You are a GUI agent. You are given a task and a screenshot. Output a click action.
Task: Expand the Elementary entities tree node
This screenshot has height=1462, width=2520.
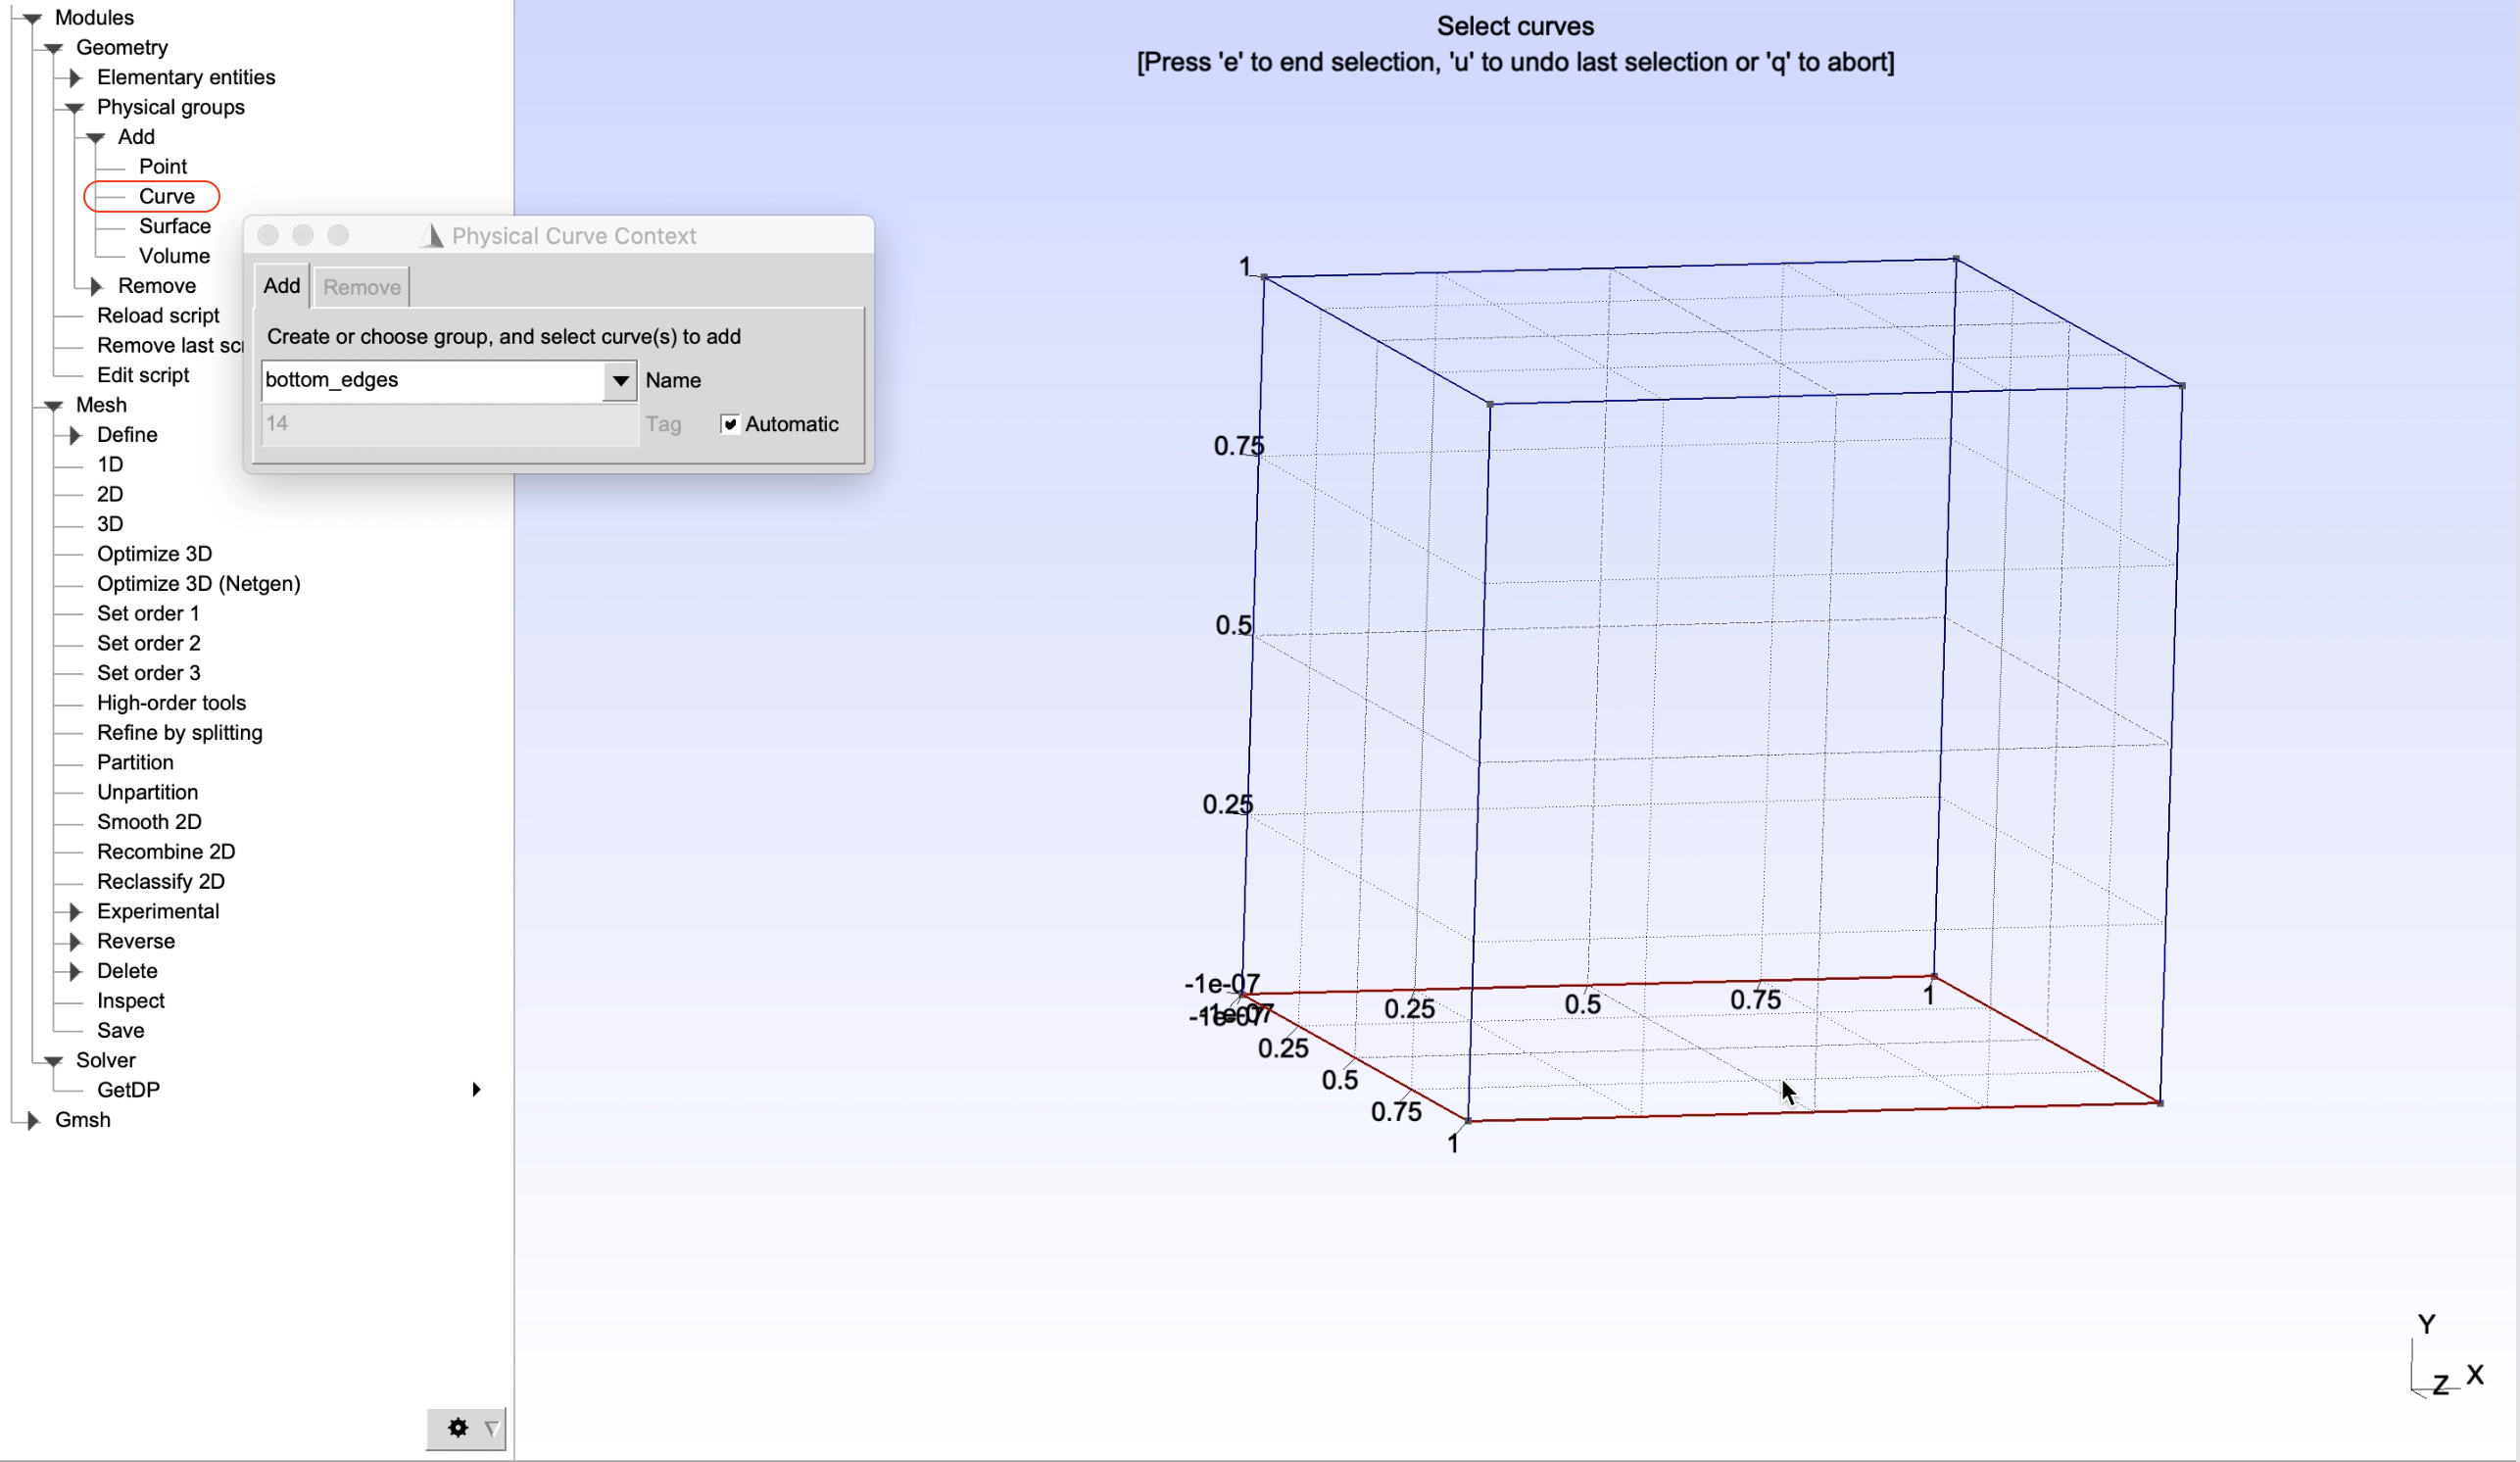pyautogui.click(x=75, y=77)
